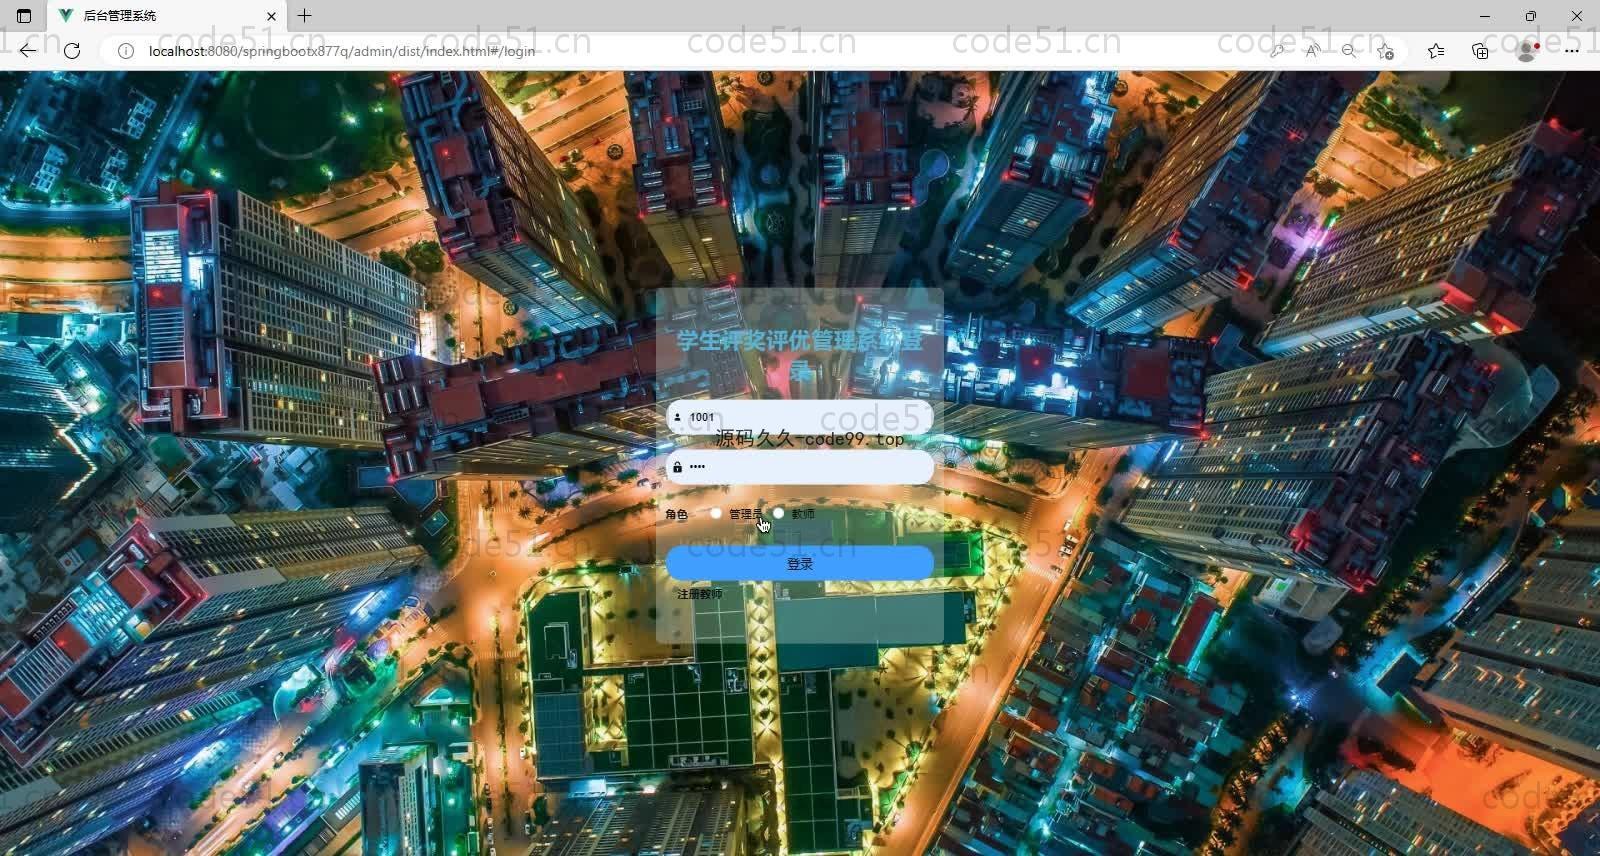
Task: Open the Edge settings and more menu
Action: [1572, 51]
